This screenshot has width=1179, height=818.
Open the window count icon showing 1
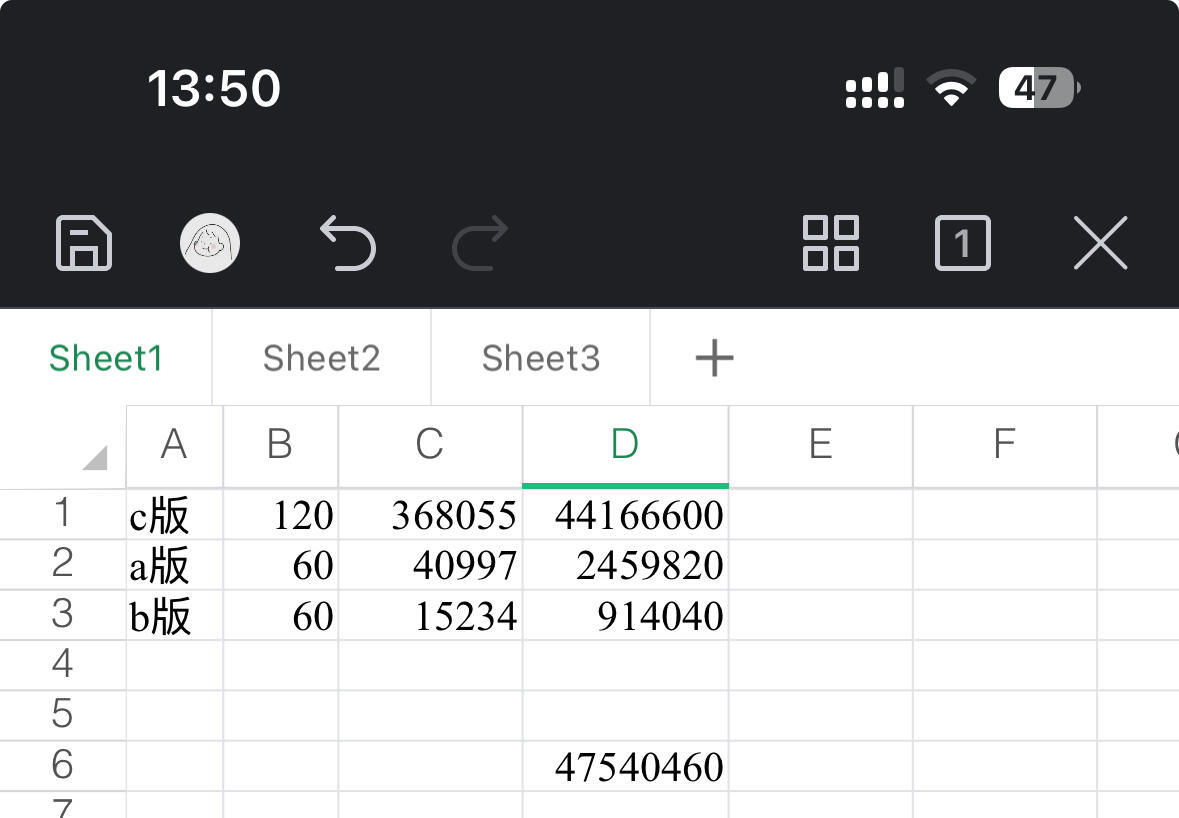tap(962, 243)
